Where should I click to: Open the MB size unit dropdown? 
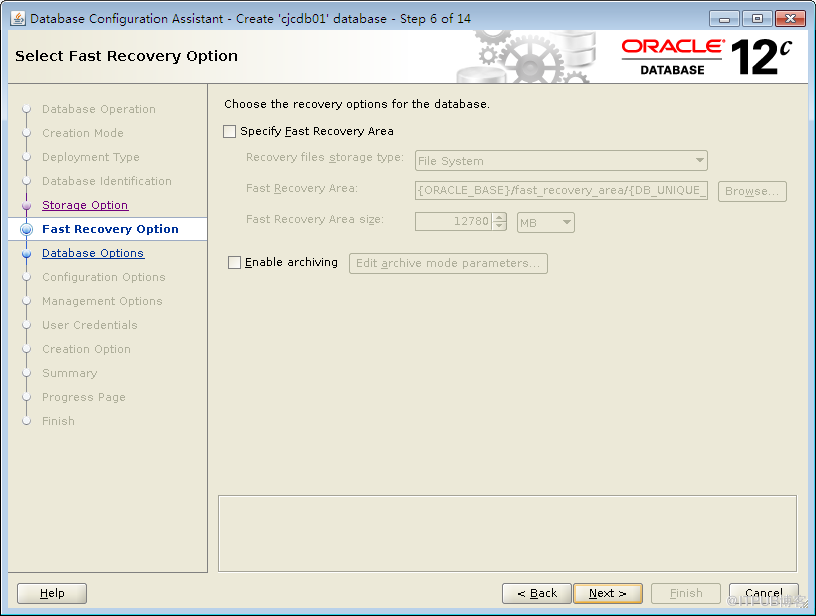click(x=545, y=223)
